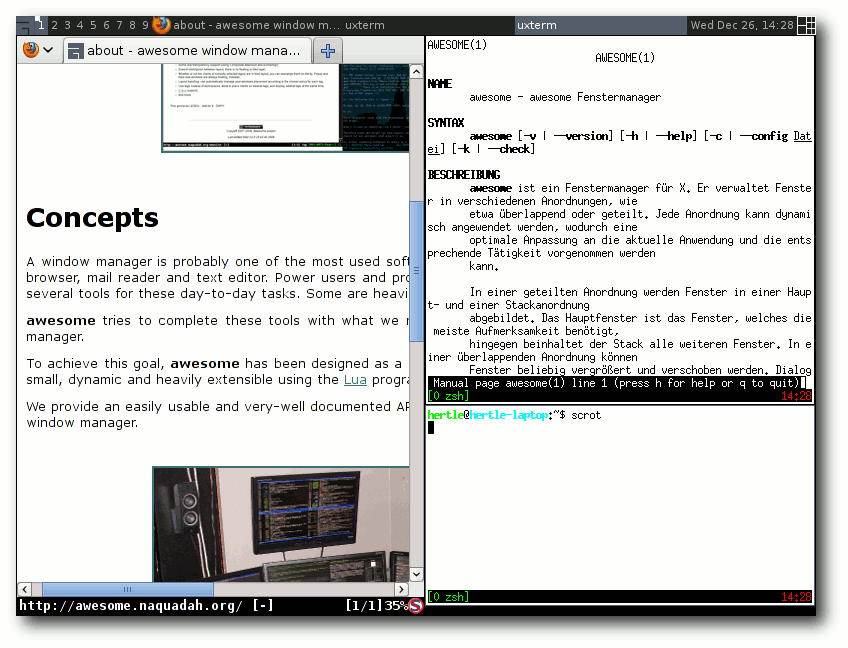Switch to workspace tag 3
This screenshot has width=848, height=648.
pos(67,25)
